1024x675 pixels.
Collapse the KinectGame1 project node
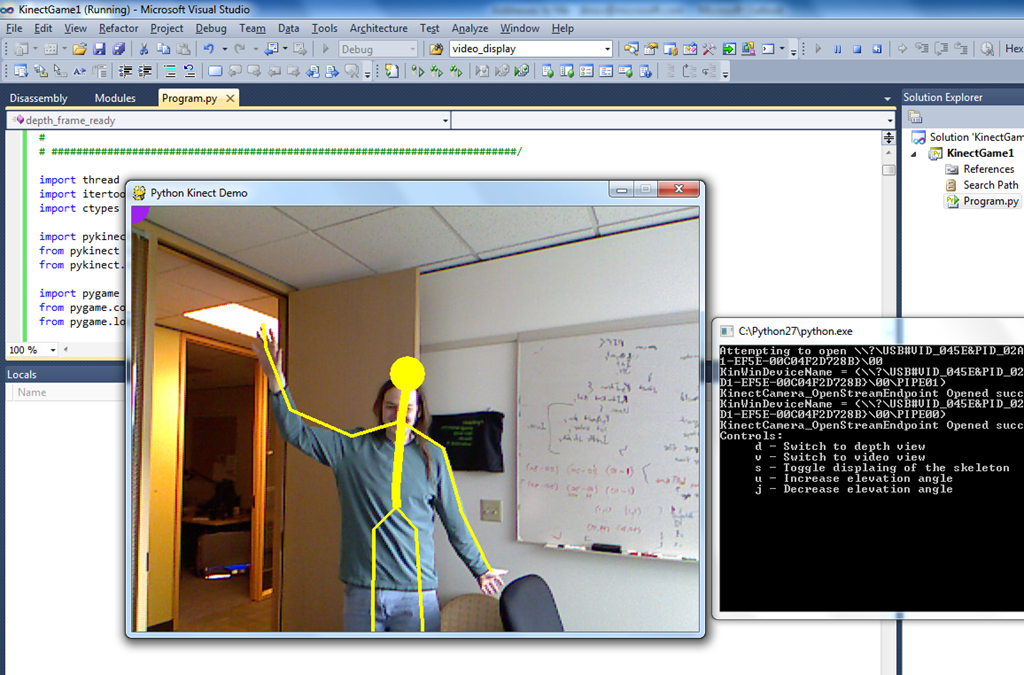tap(913, 154)
